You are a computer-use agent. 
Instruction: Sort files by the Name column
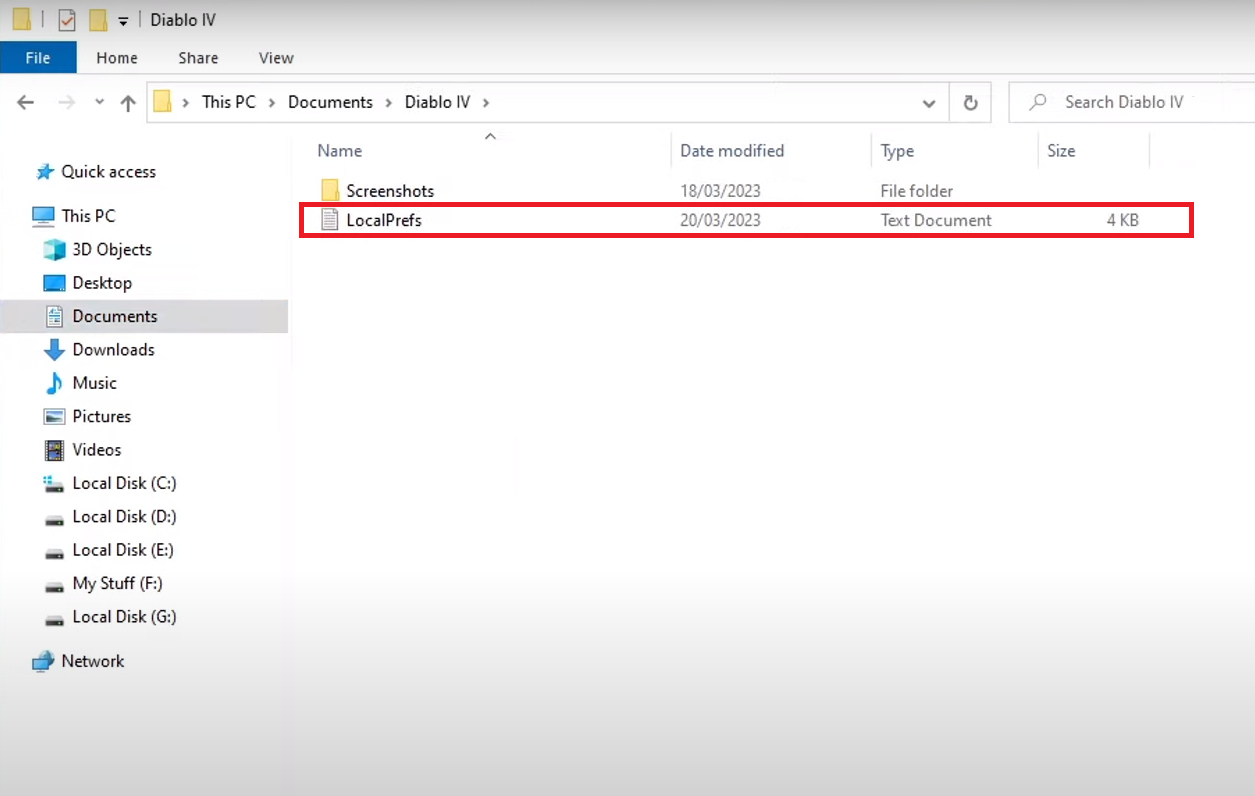pyautogui.click(x=340, y=151)
